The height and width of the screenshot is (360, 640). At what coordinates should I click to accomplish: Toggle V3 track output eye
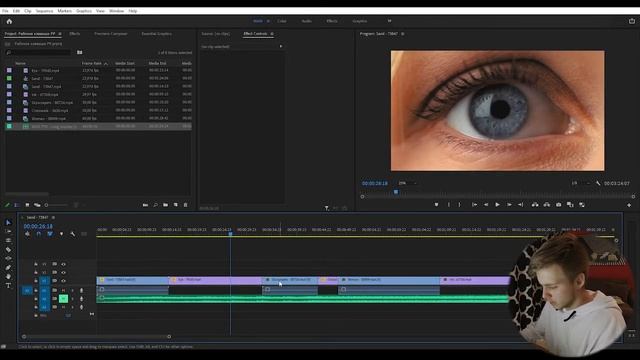click(x=63, y=264)
